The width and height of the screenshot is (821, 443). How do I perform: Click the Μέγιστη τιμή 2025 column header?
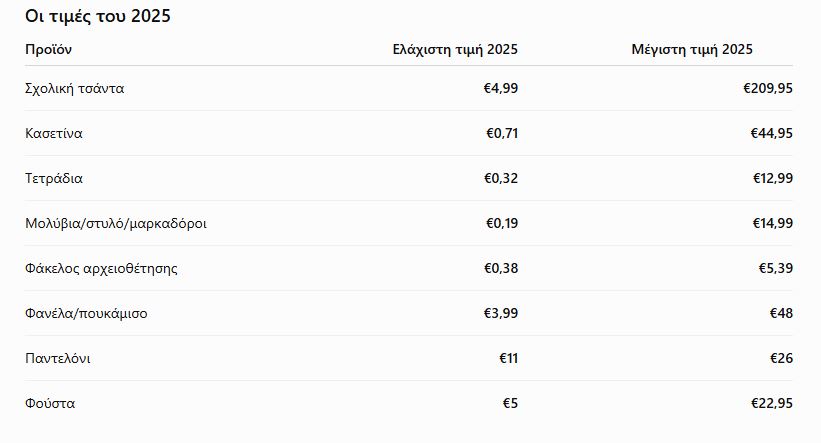(x=692, y=49)
